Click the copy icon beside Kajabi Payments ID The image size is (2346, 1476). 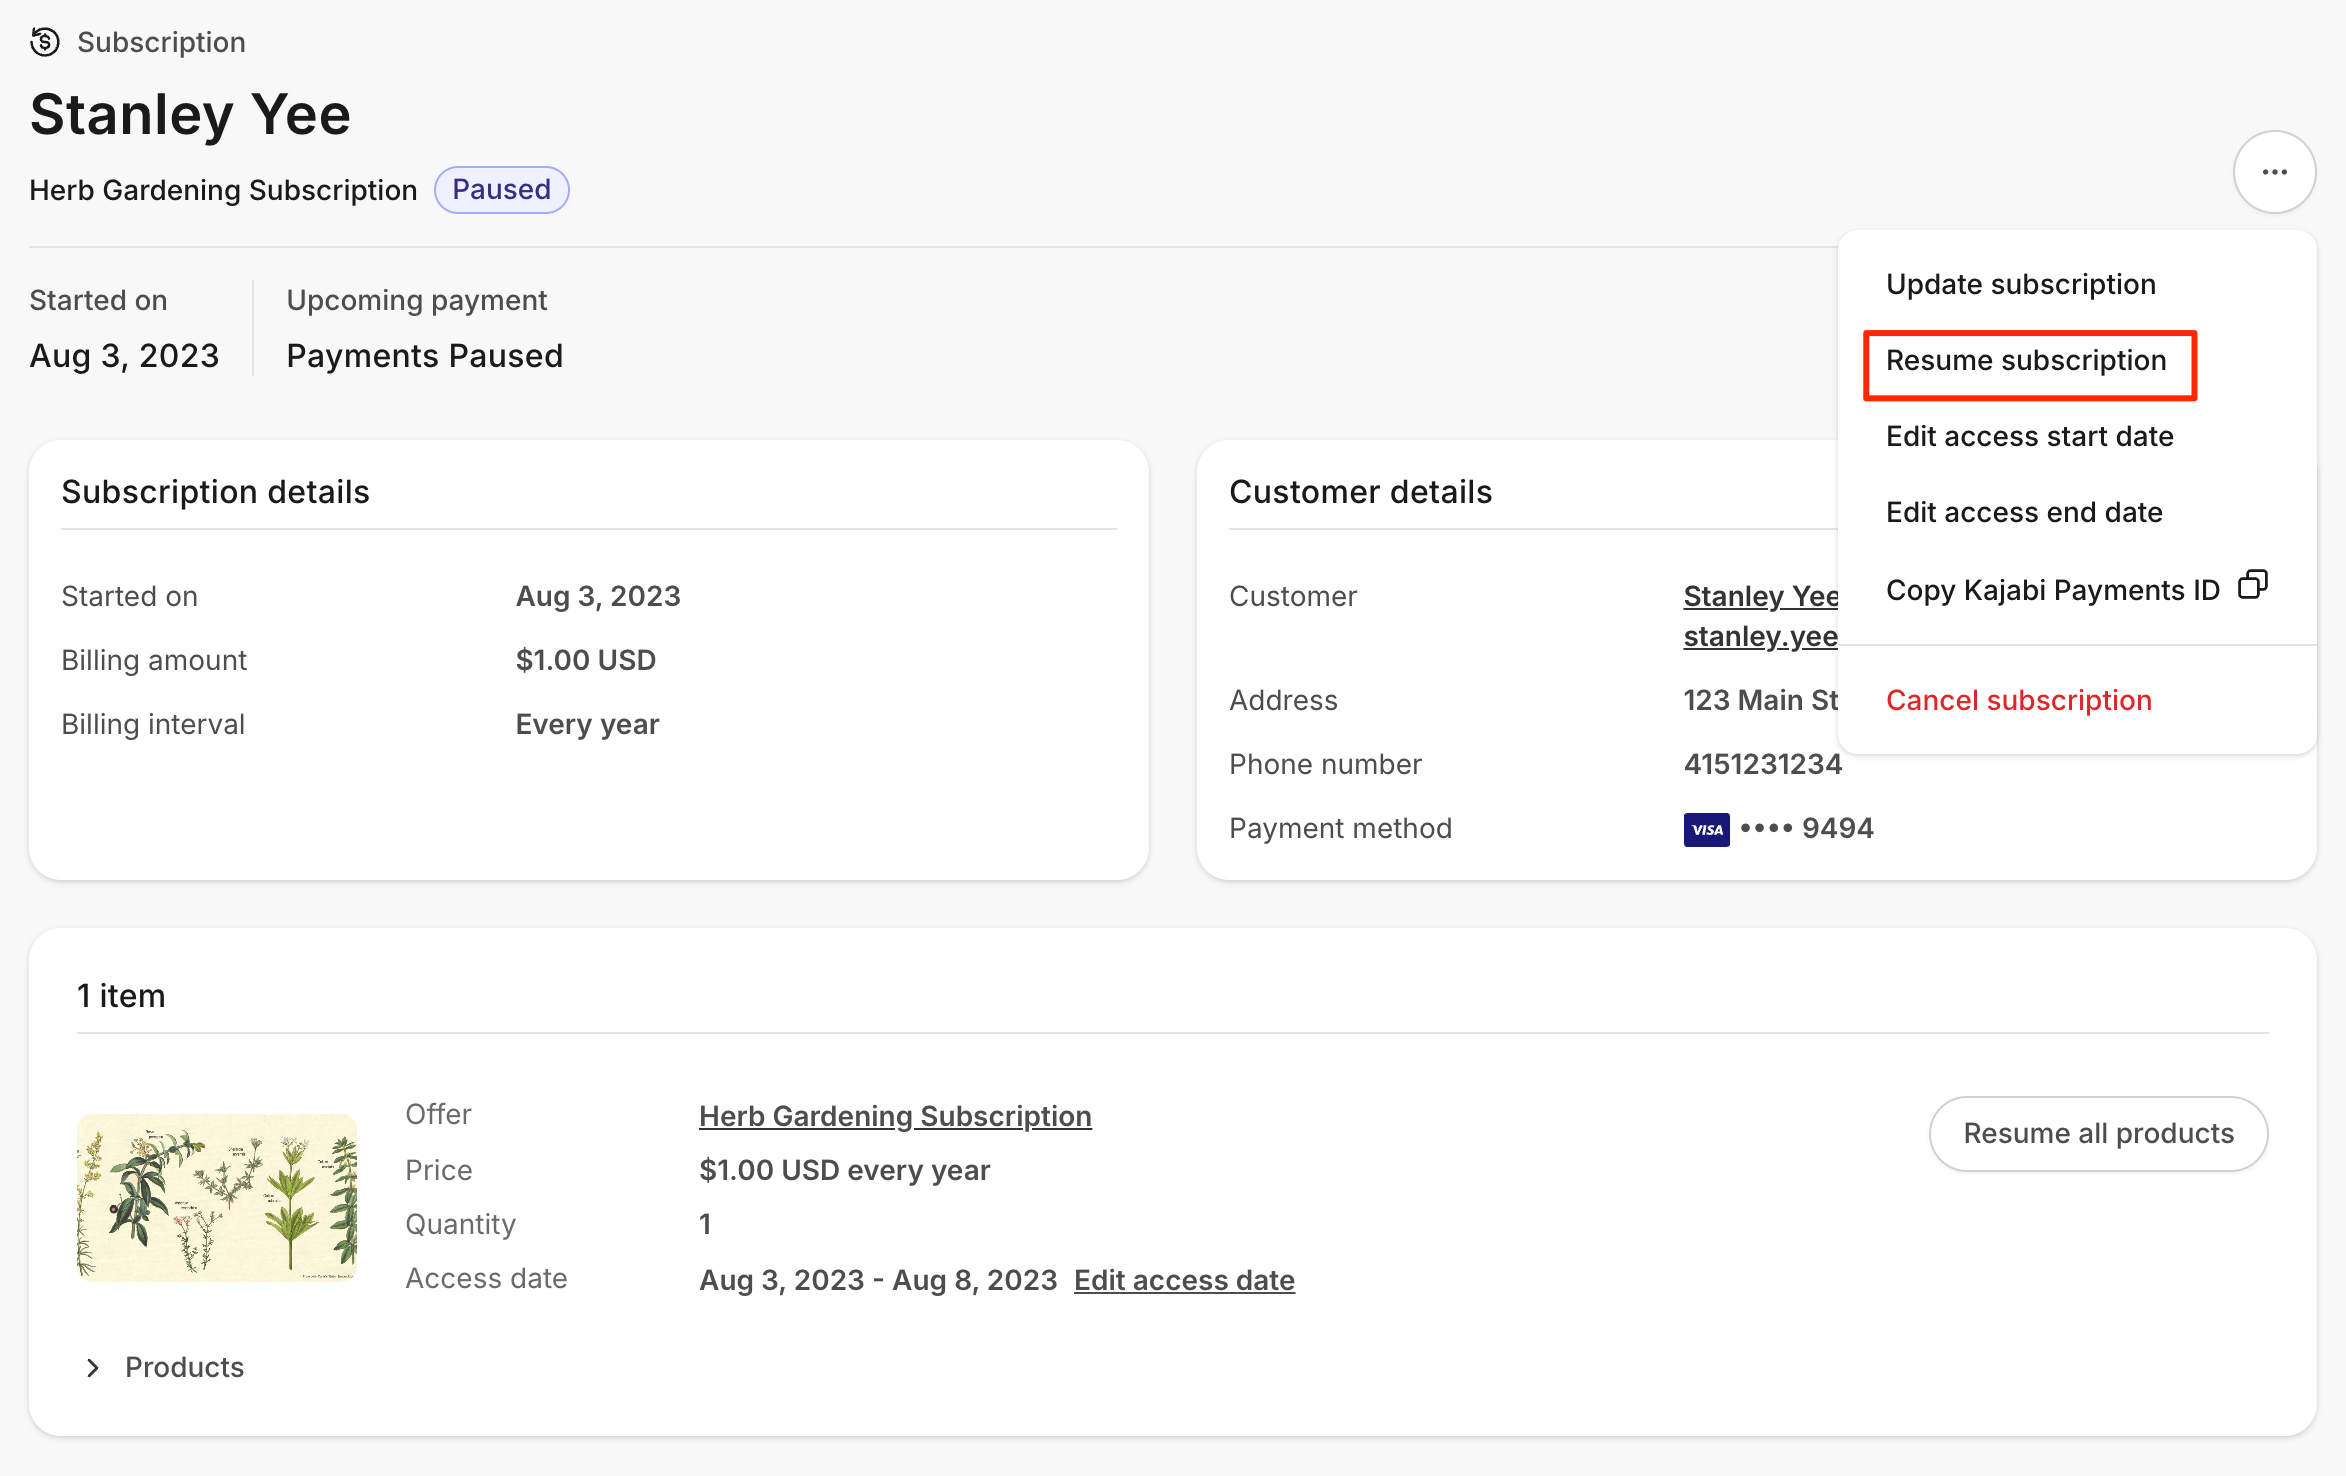2252,585
